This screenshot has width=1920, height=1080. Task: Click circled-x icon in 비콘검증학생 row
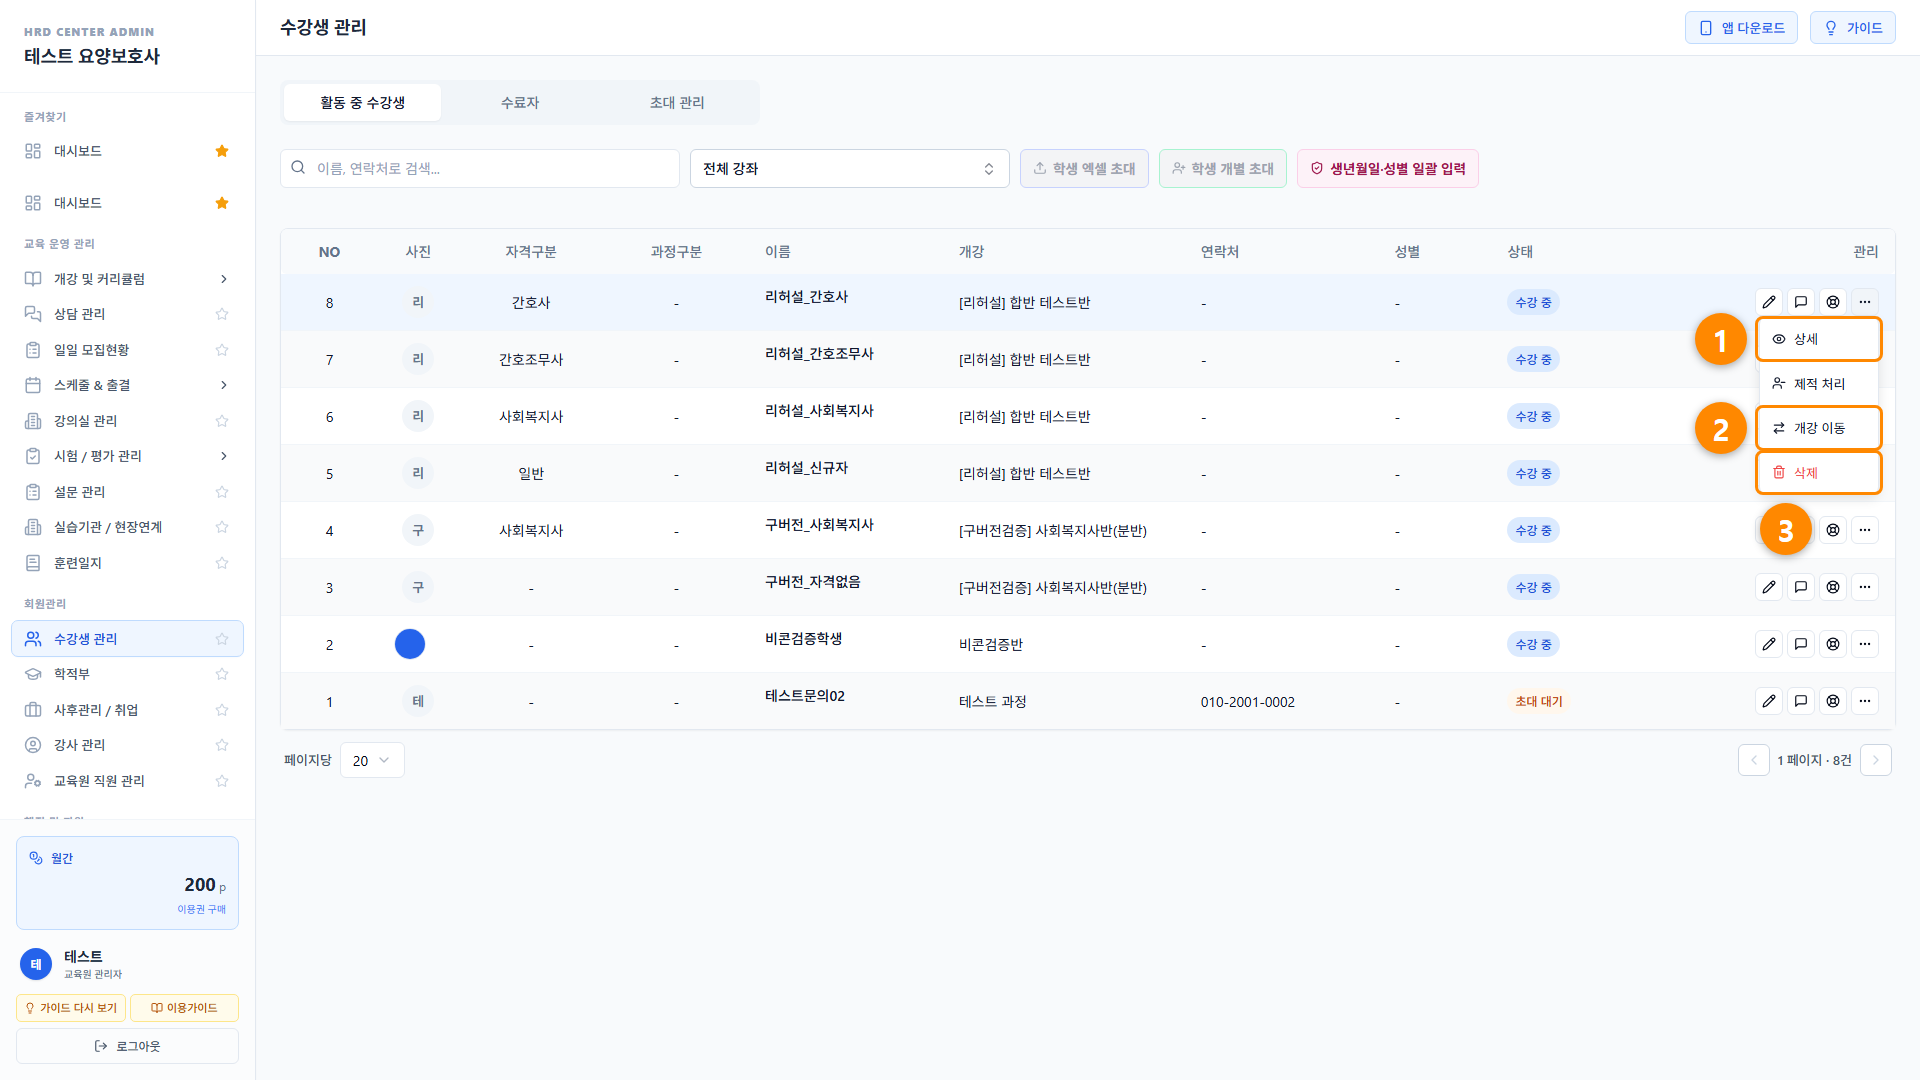pyautogui.click(x=1833, y=644)
